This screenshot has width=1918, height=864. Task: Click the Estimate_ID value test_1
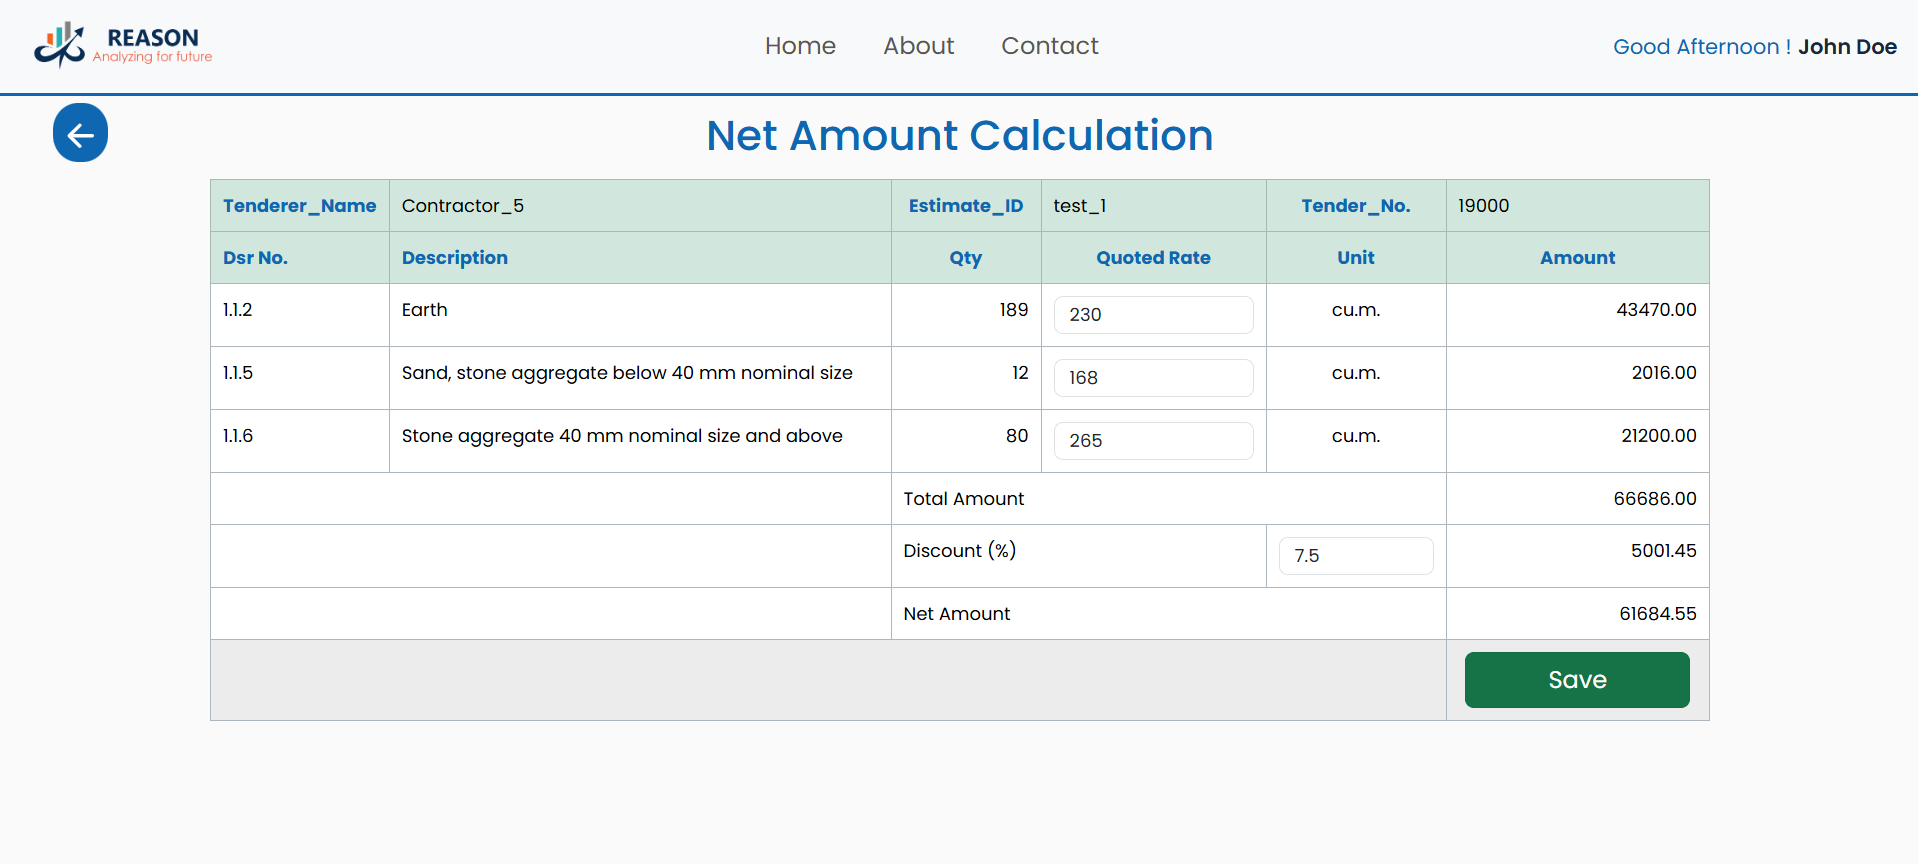pyautogui.click(x=1079, y=206)
